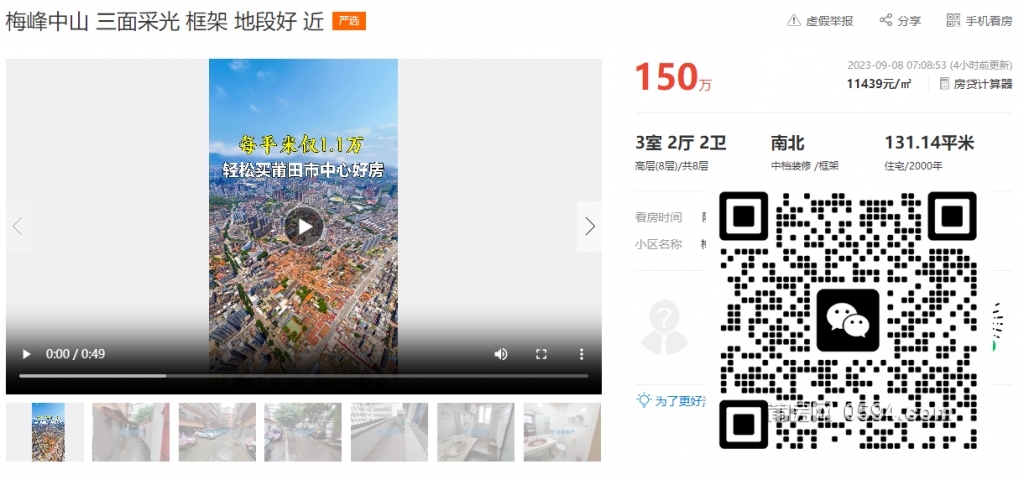
Task: Open the video more-options three-dot menu
Action: point(581,354)
